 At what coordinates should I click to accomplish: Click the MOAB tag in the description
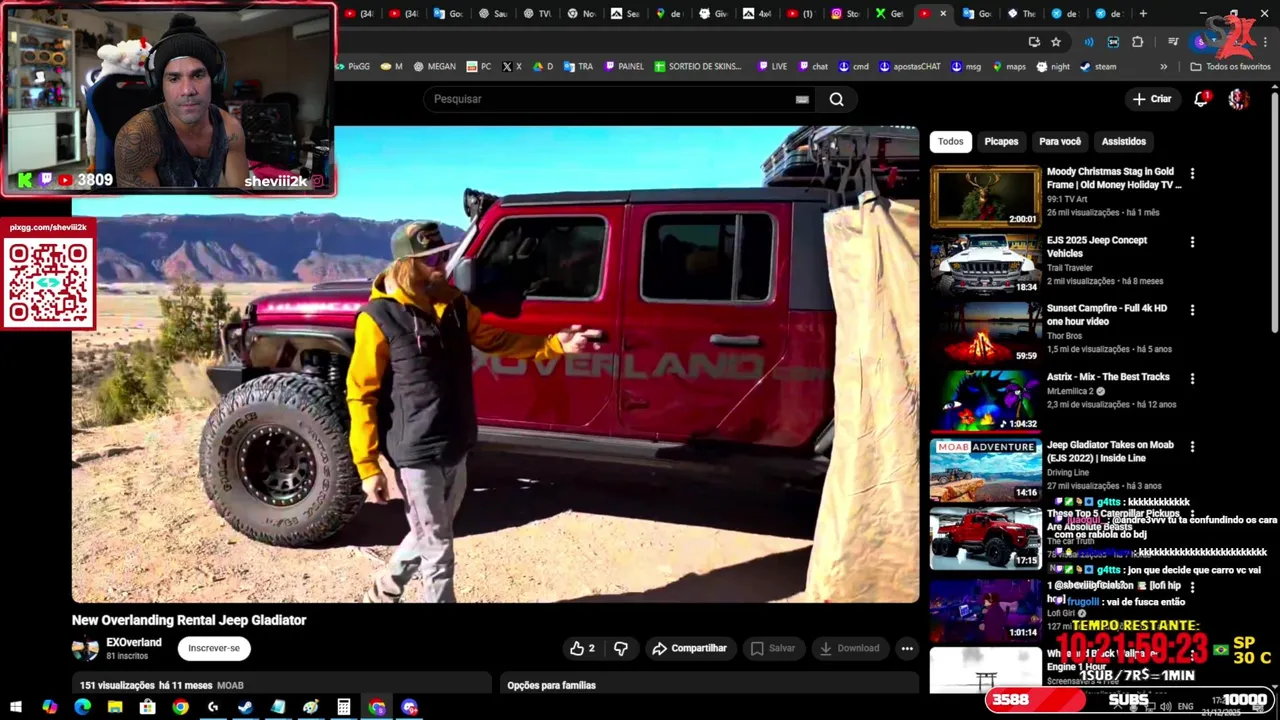tap(230, 685)
